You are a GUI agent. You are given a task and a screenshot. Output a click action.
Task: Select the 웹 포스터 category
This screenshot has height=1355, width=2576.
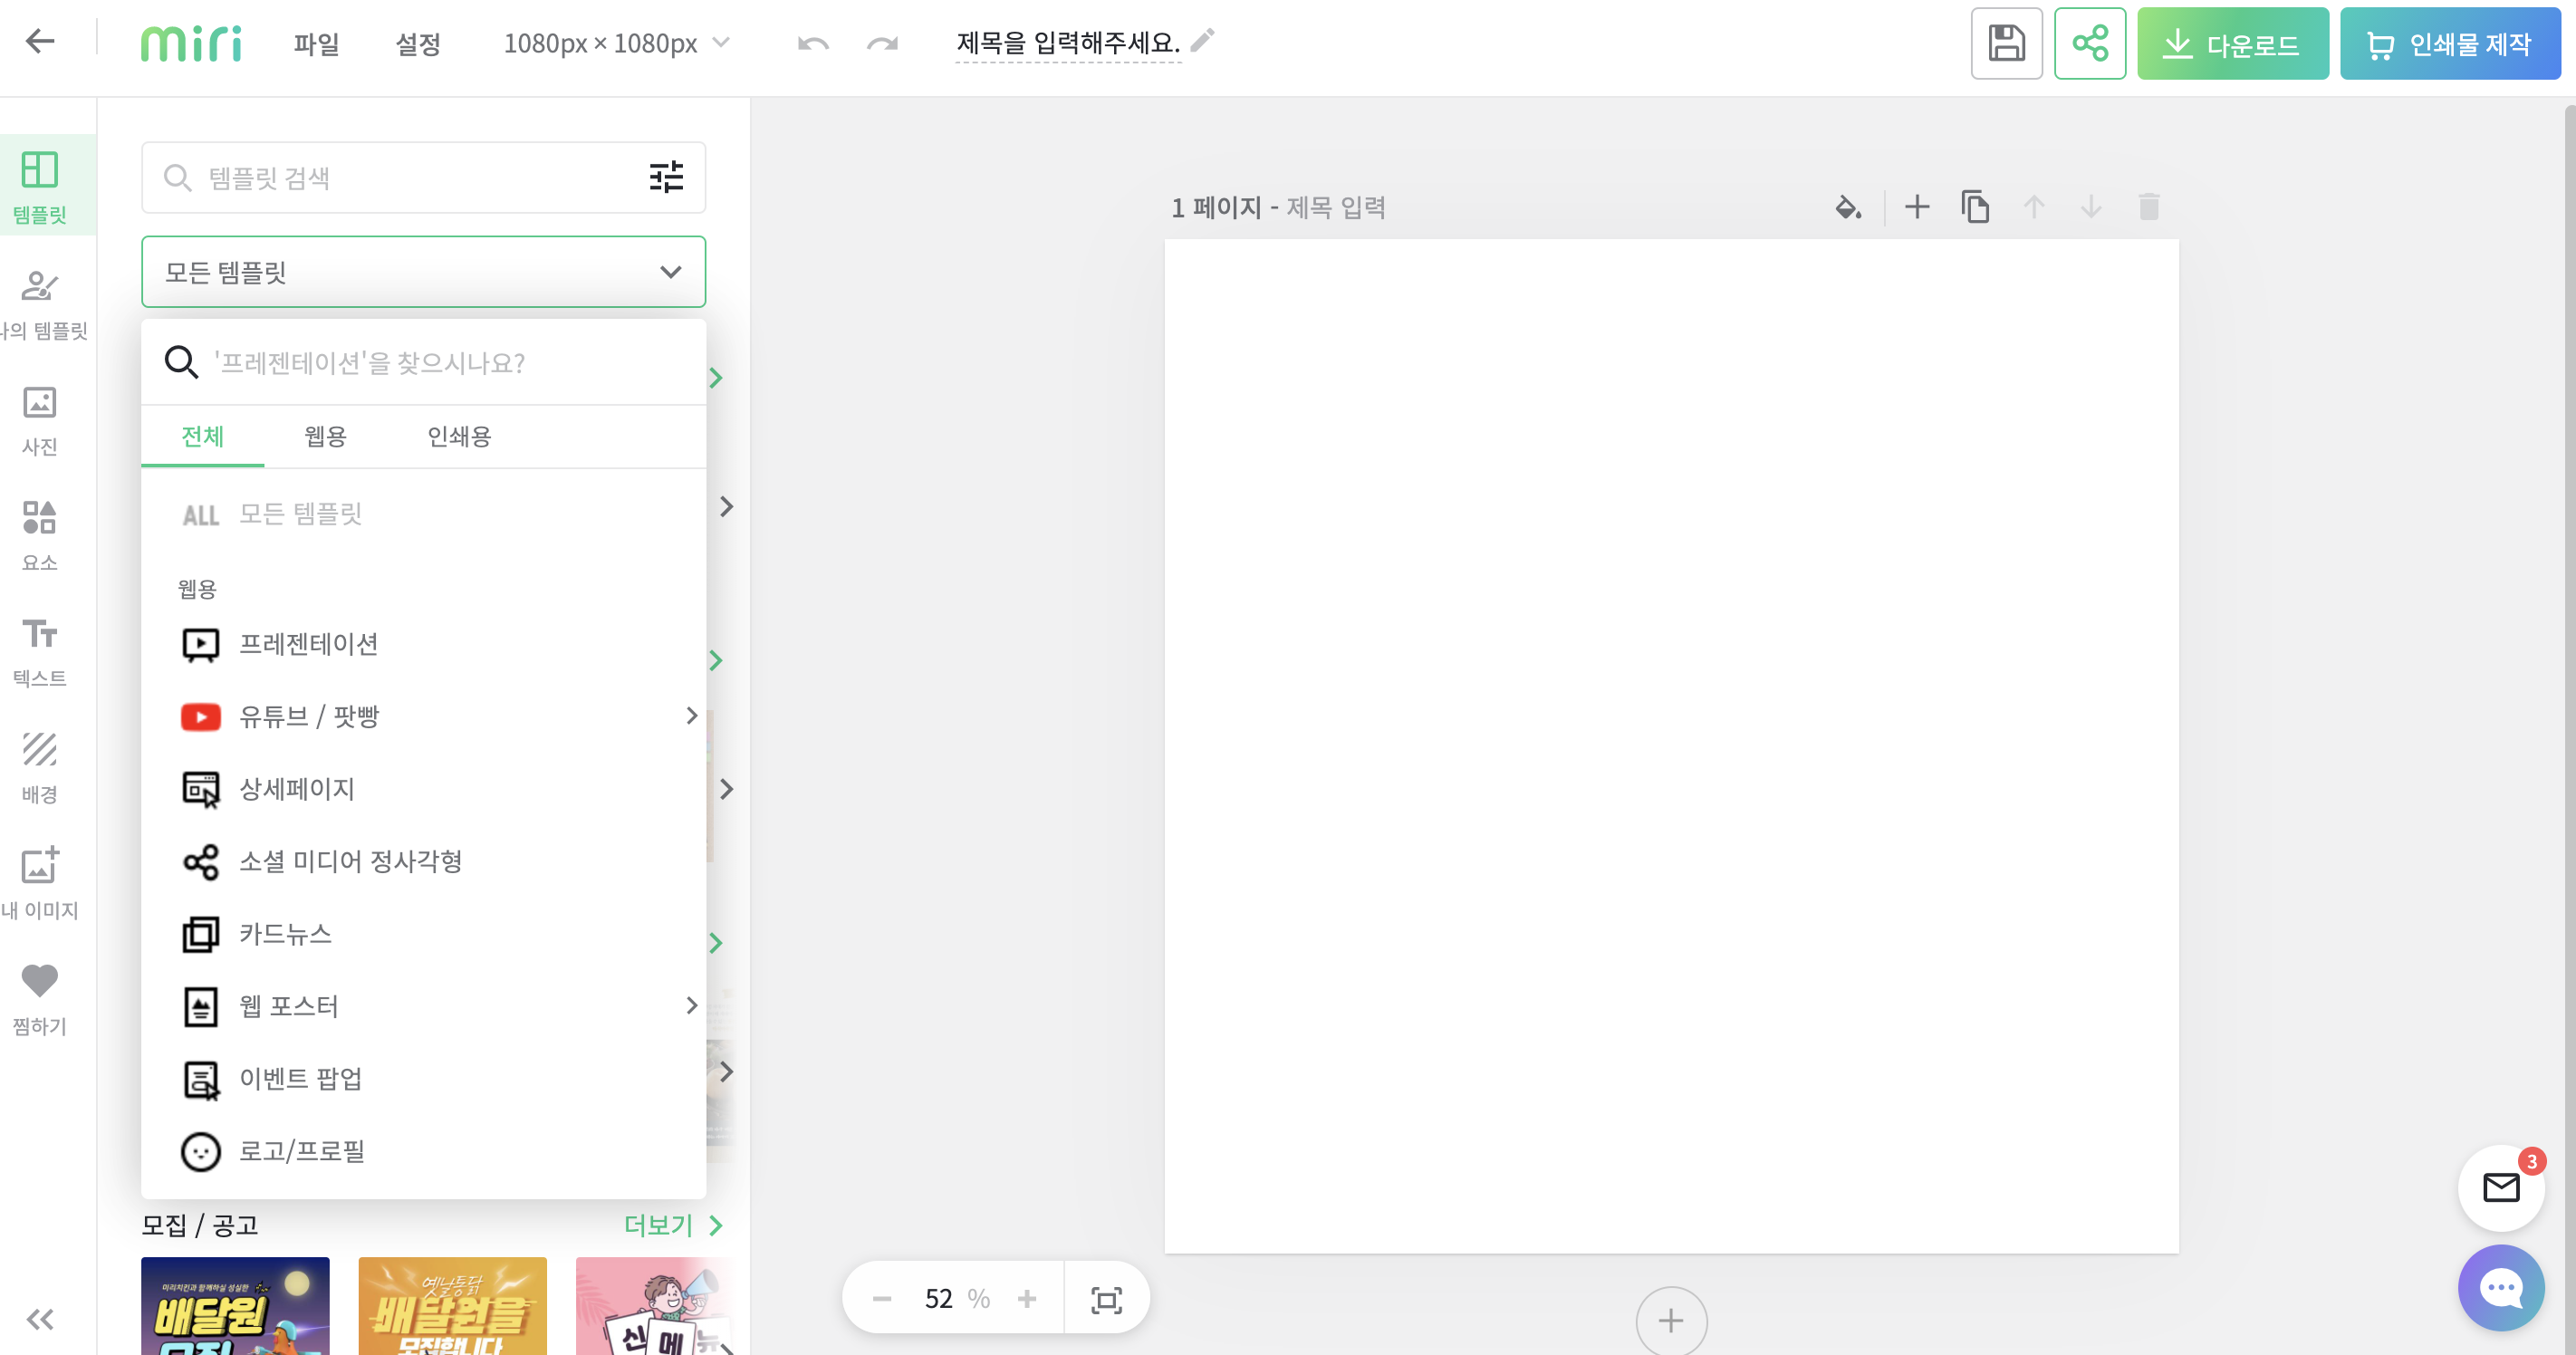point(423,1006)
